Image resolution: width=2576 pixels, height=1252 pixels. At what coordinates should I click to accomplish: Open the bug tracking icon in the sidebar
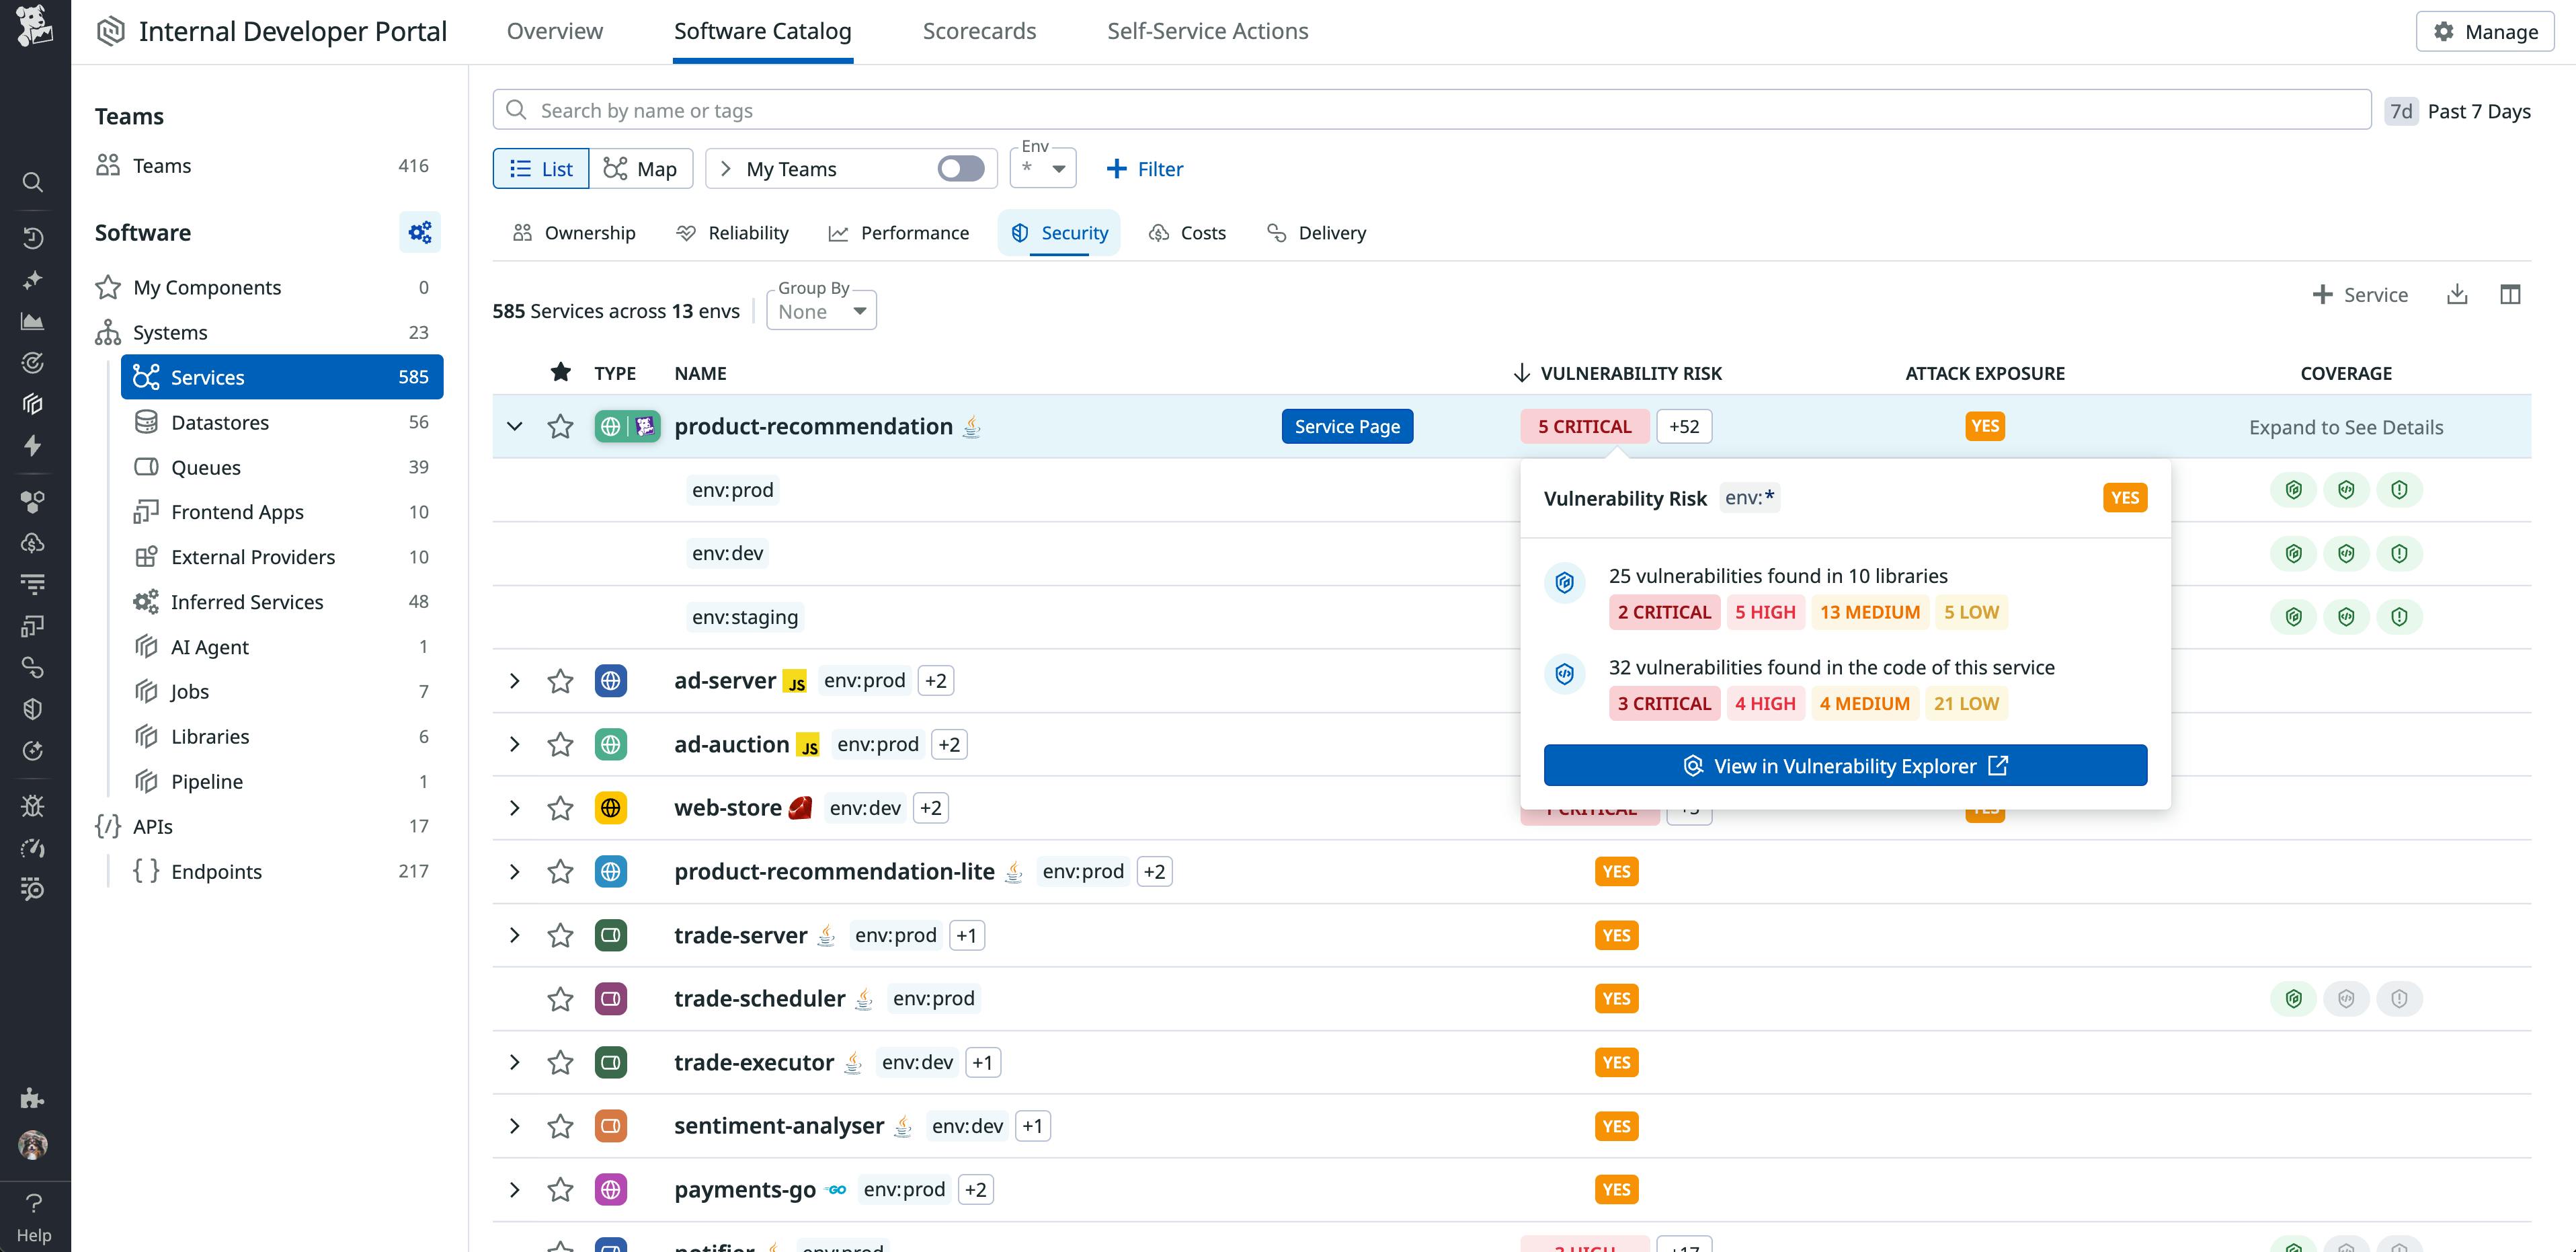click(x=33, y=806)
